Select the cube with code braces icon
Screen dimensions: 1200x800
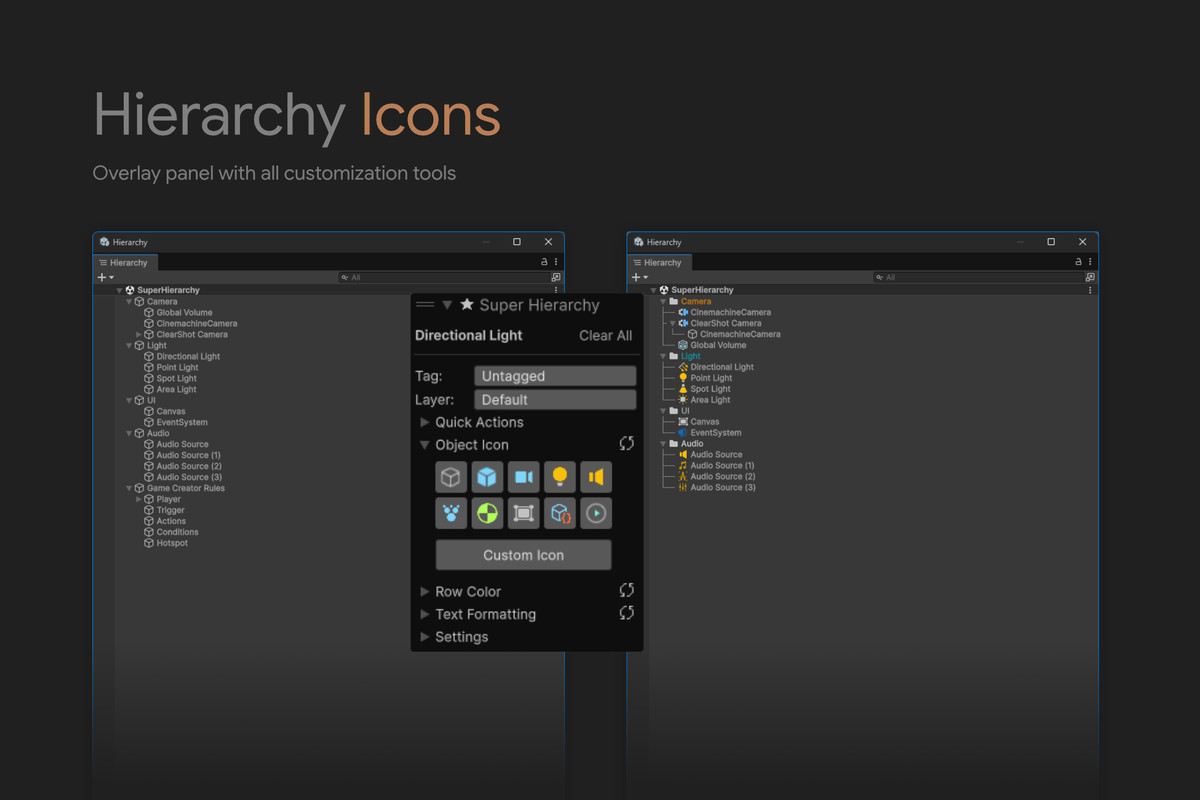559,513
